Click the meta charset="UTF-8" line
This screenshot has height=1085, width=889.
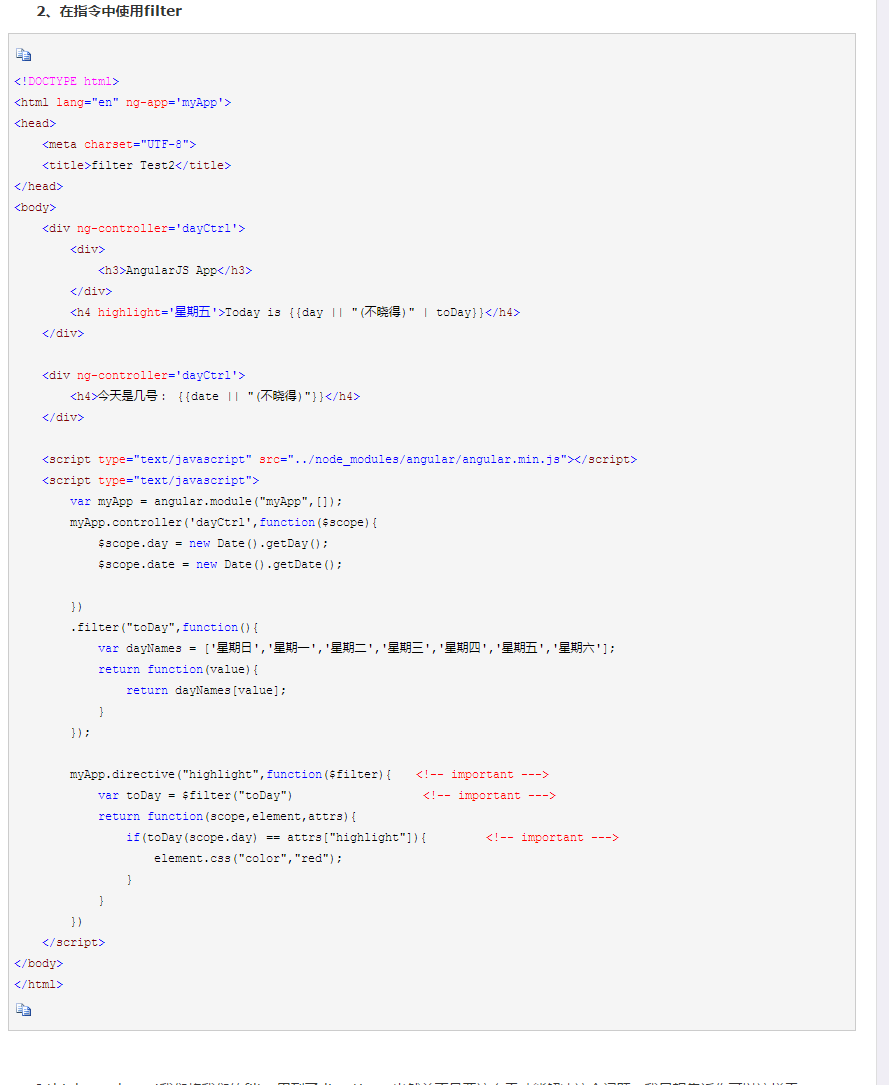(119, 145)
